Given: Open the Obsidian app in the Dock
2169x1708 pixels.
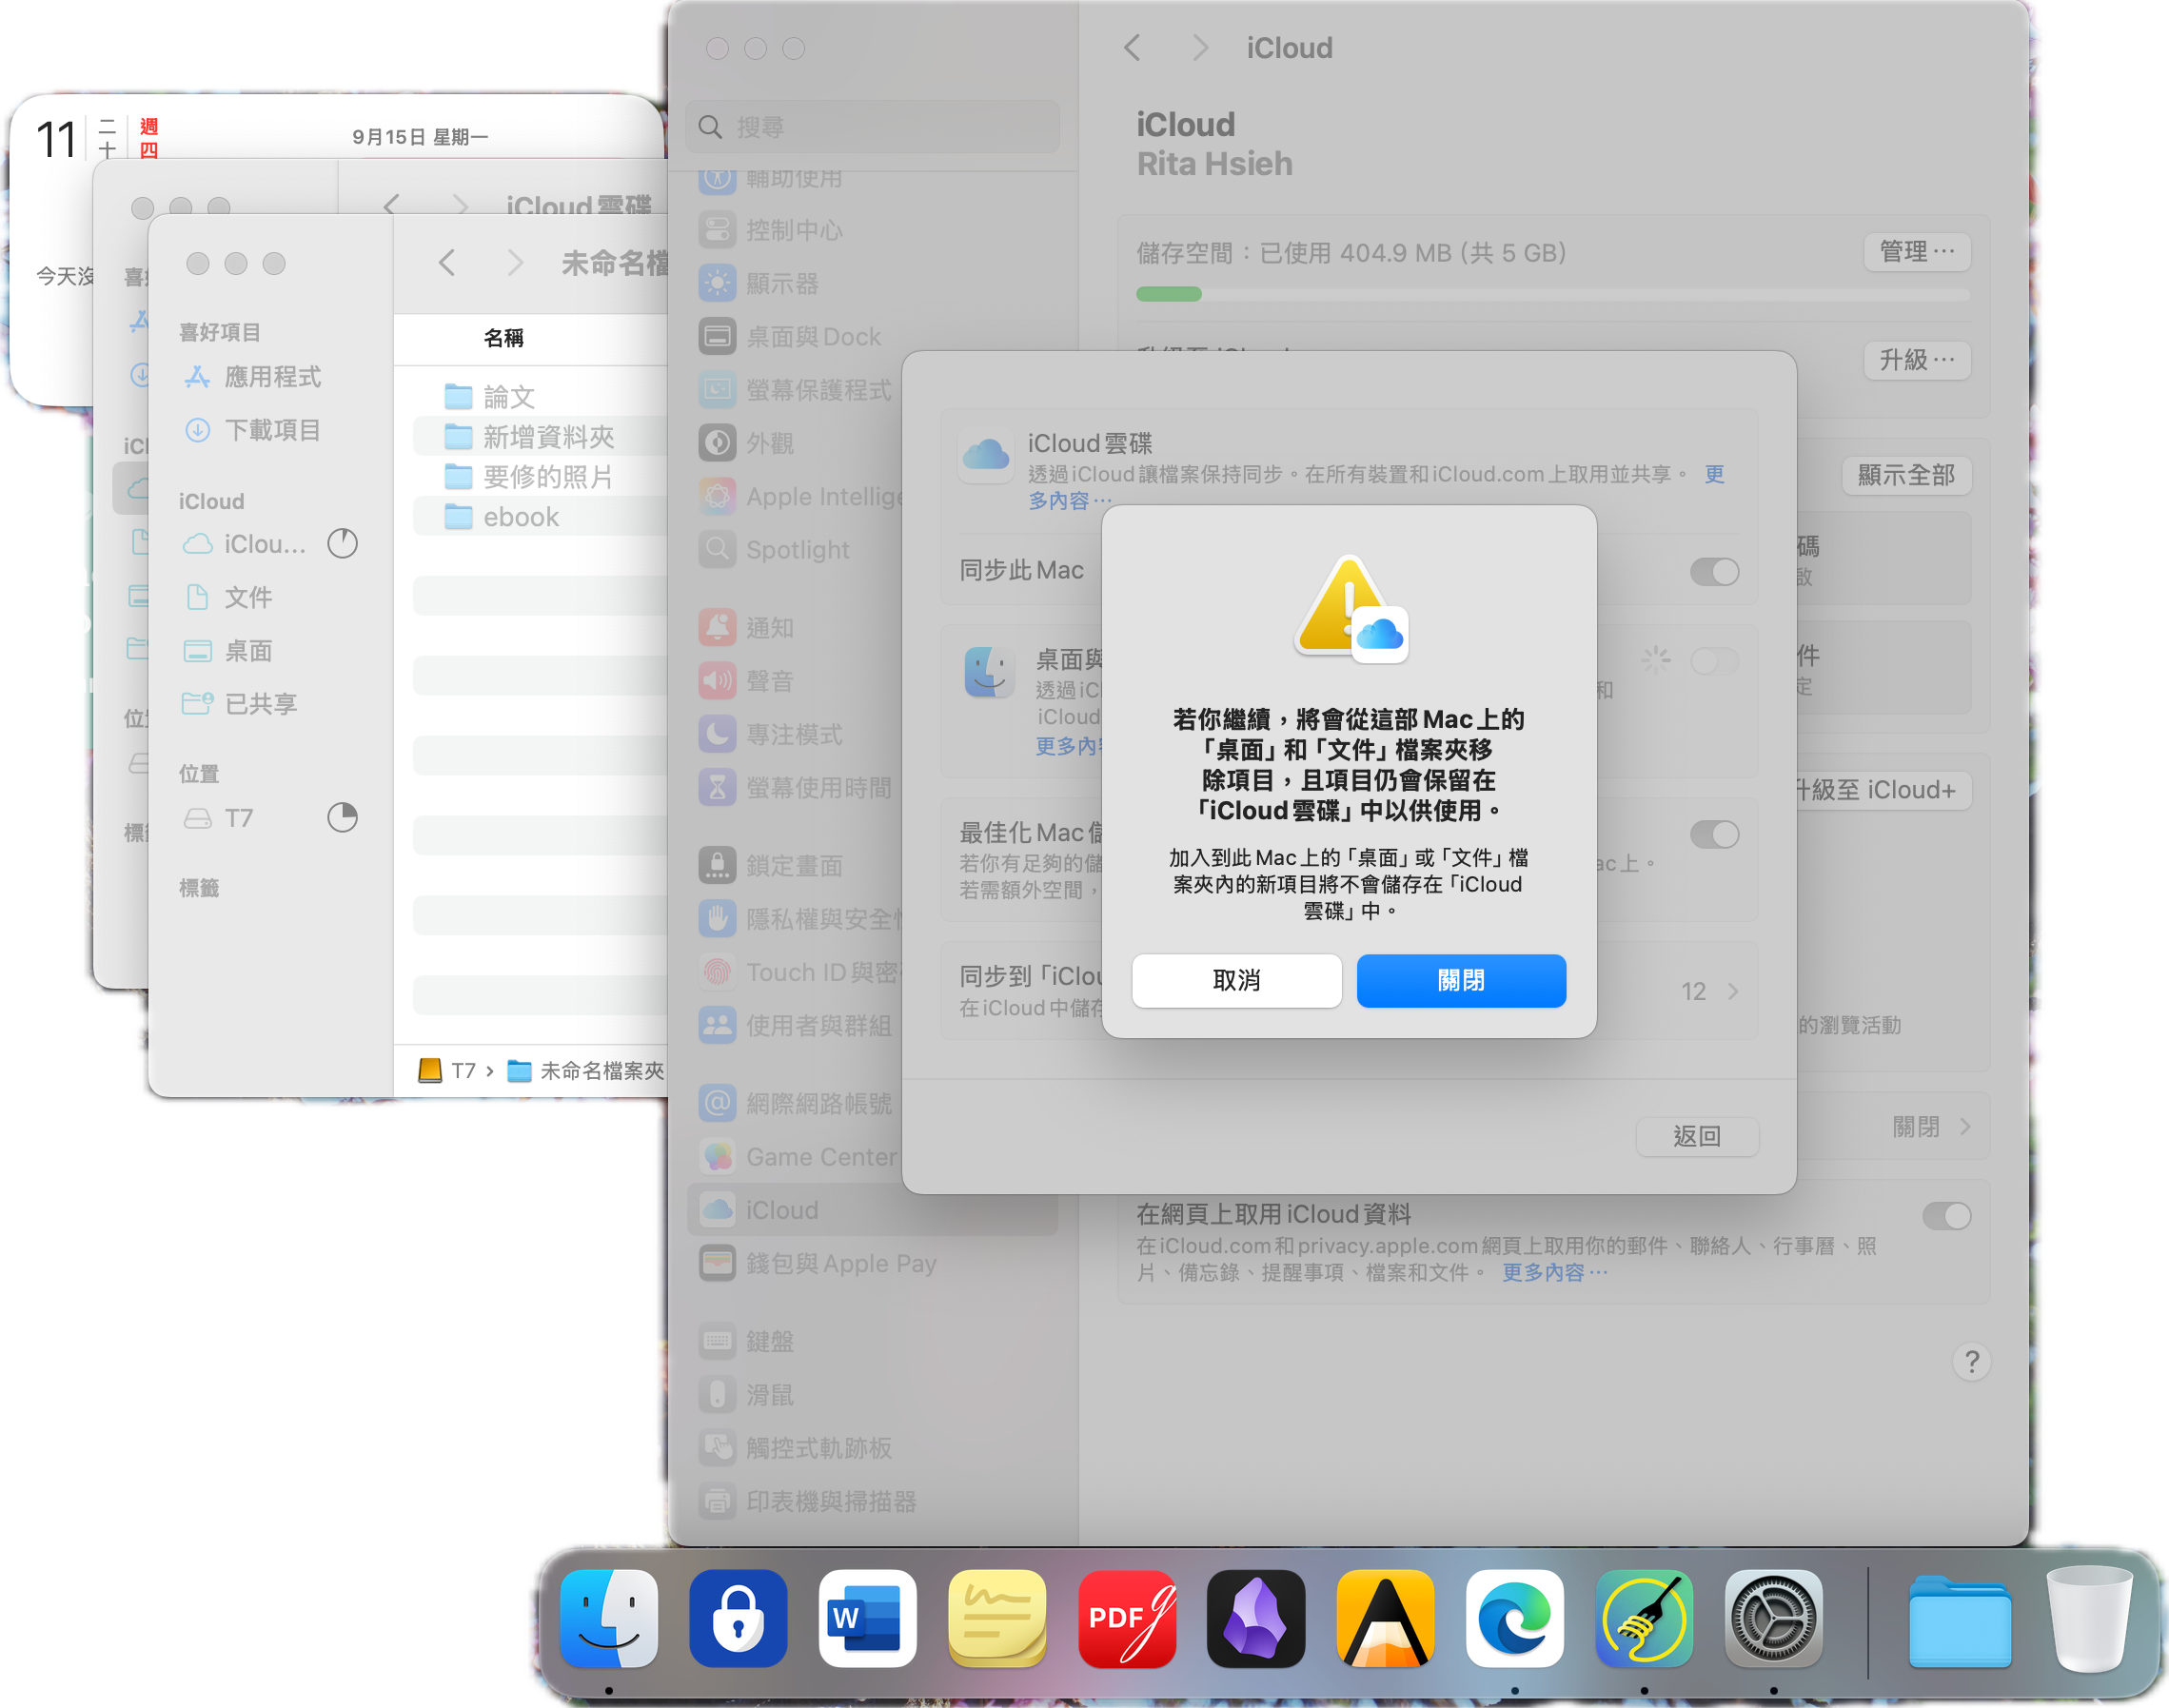Looking at the screenshot, I should tap(1255, 1618).
